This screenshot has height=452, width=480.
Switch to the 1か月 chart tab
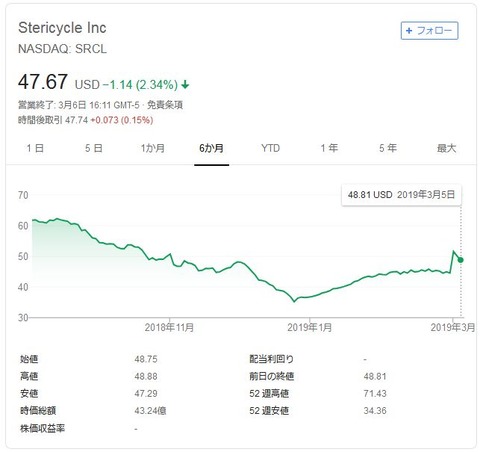[153, 148]
